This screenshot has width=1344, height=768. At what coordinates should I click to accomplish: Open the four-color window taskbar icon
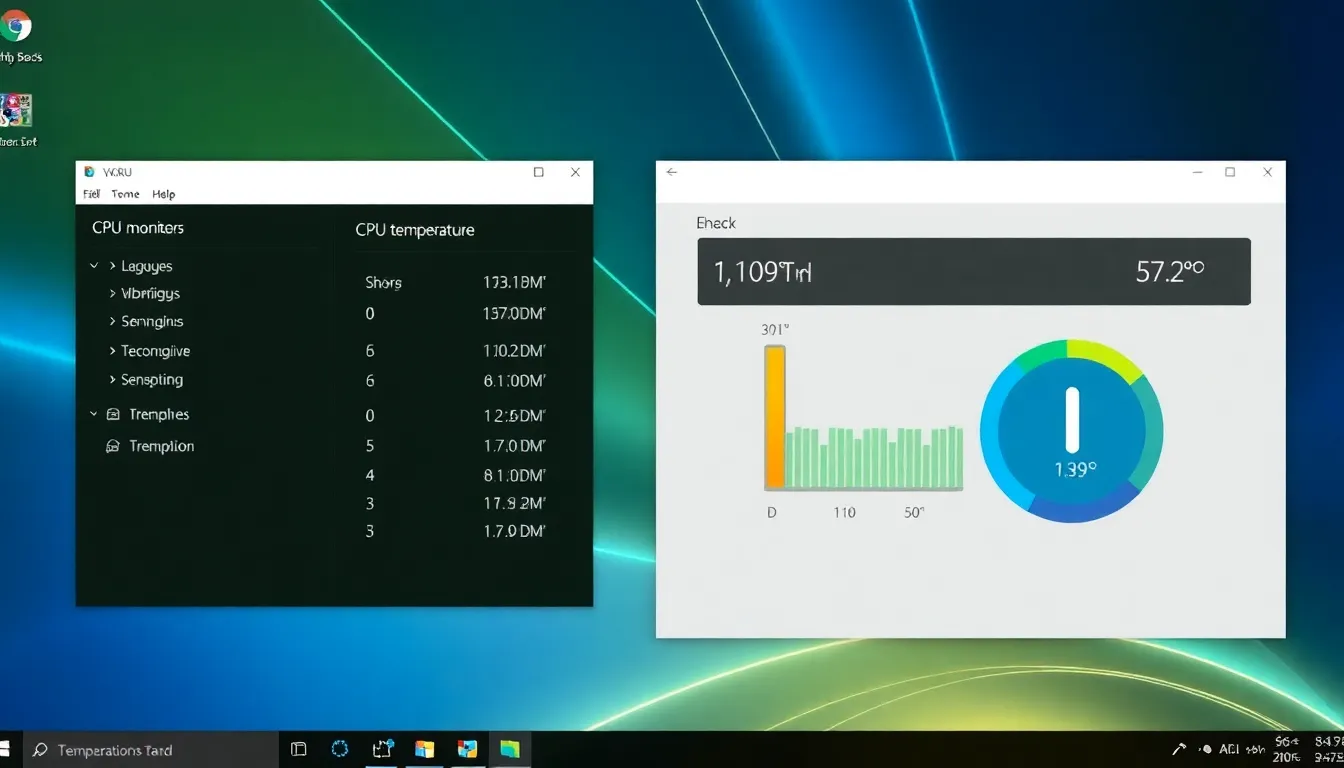[425, 749]
